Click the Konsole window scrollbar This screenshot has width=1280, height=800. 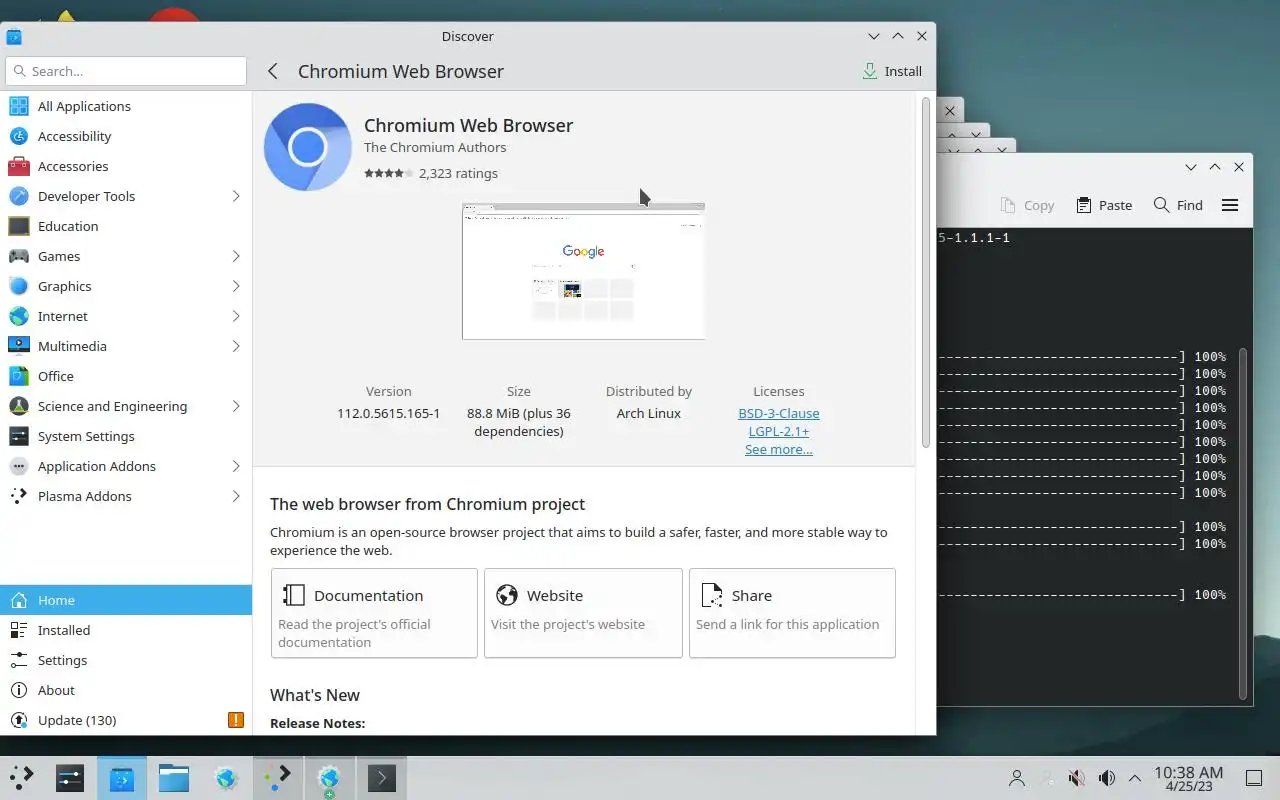1243,523
